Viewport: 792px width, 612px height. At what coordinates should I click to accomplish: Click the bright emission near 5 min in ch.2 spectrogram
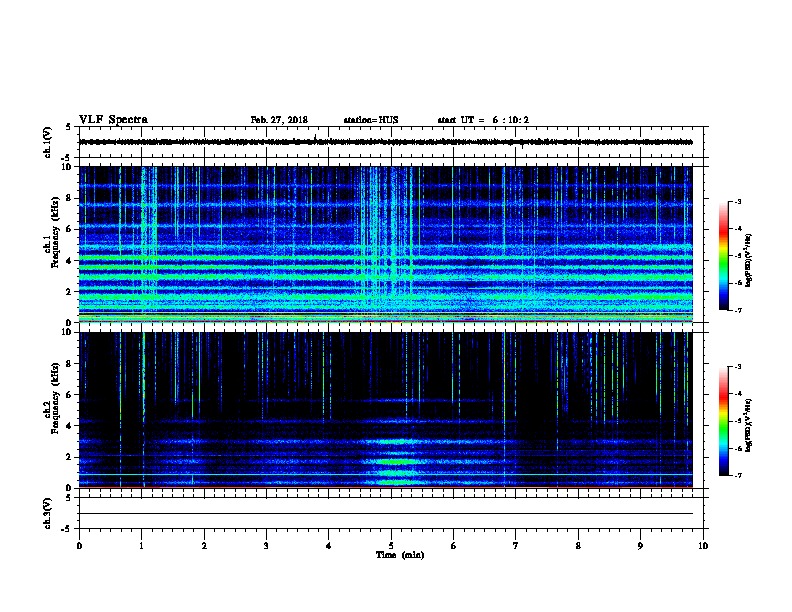tap(397, 461)
